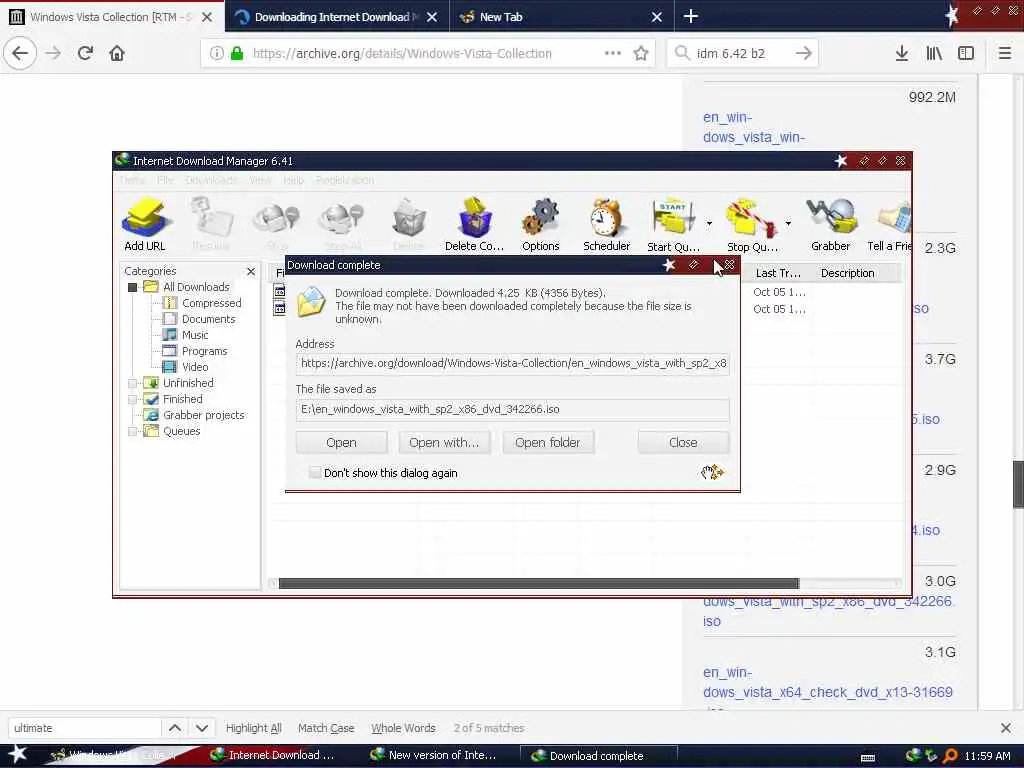Click the browser page vertical scrollbar thumb

coord(1017,484)
